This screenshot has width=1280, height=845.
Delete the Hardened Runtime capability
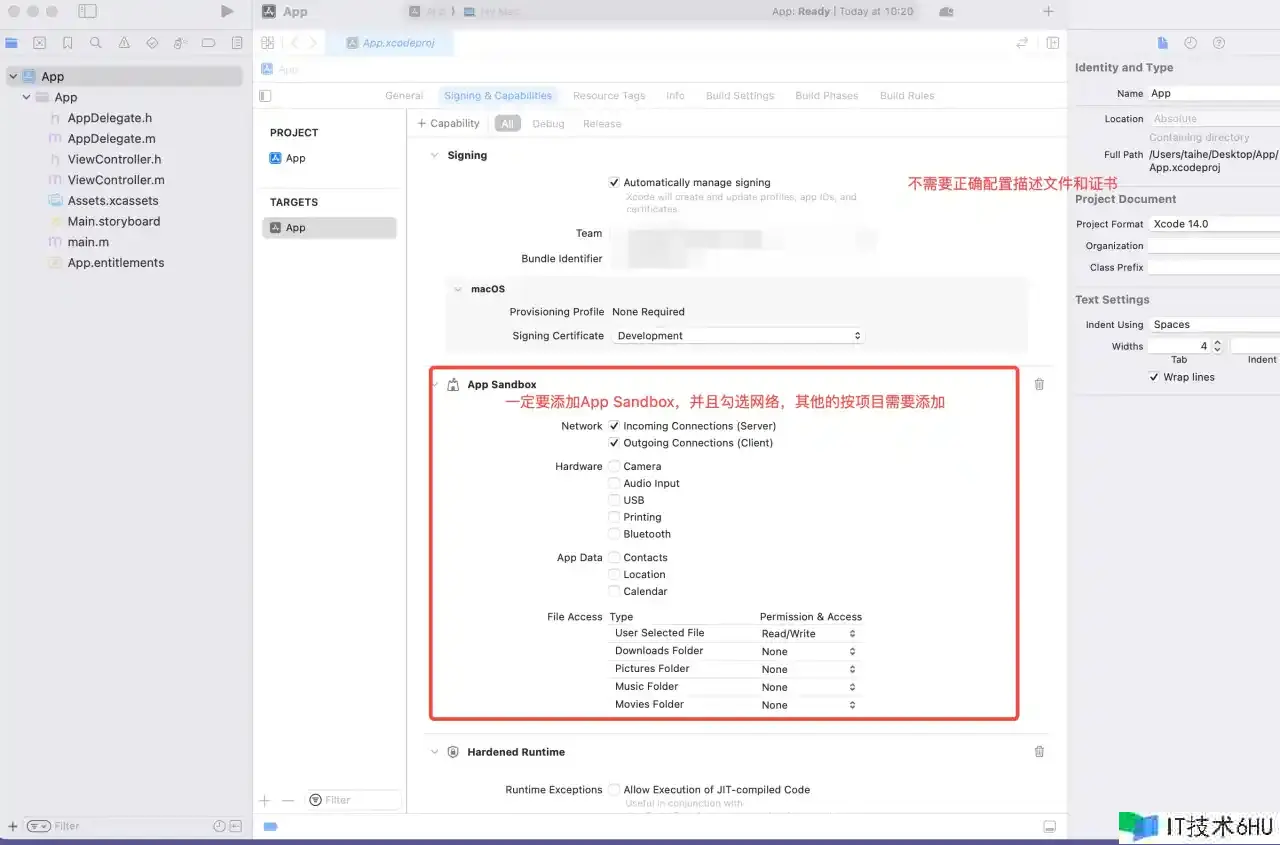point(1039,751)
